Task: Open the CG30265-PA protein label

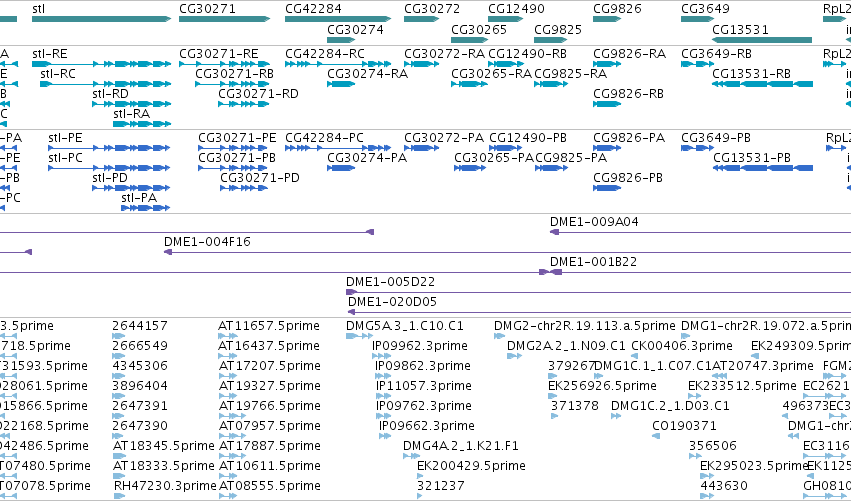Action: tap(494, 158)
